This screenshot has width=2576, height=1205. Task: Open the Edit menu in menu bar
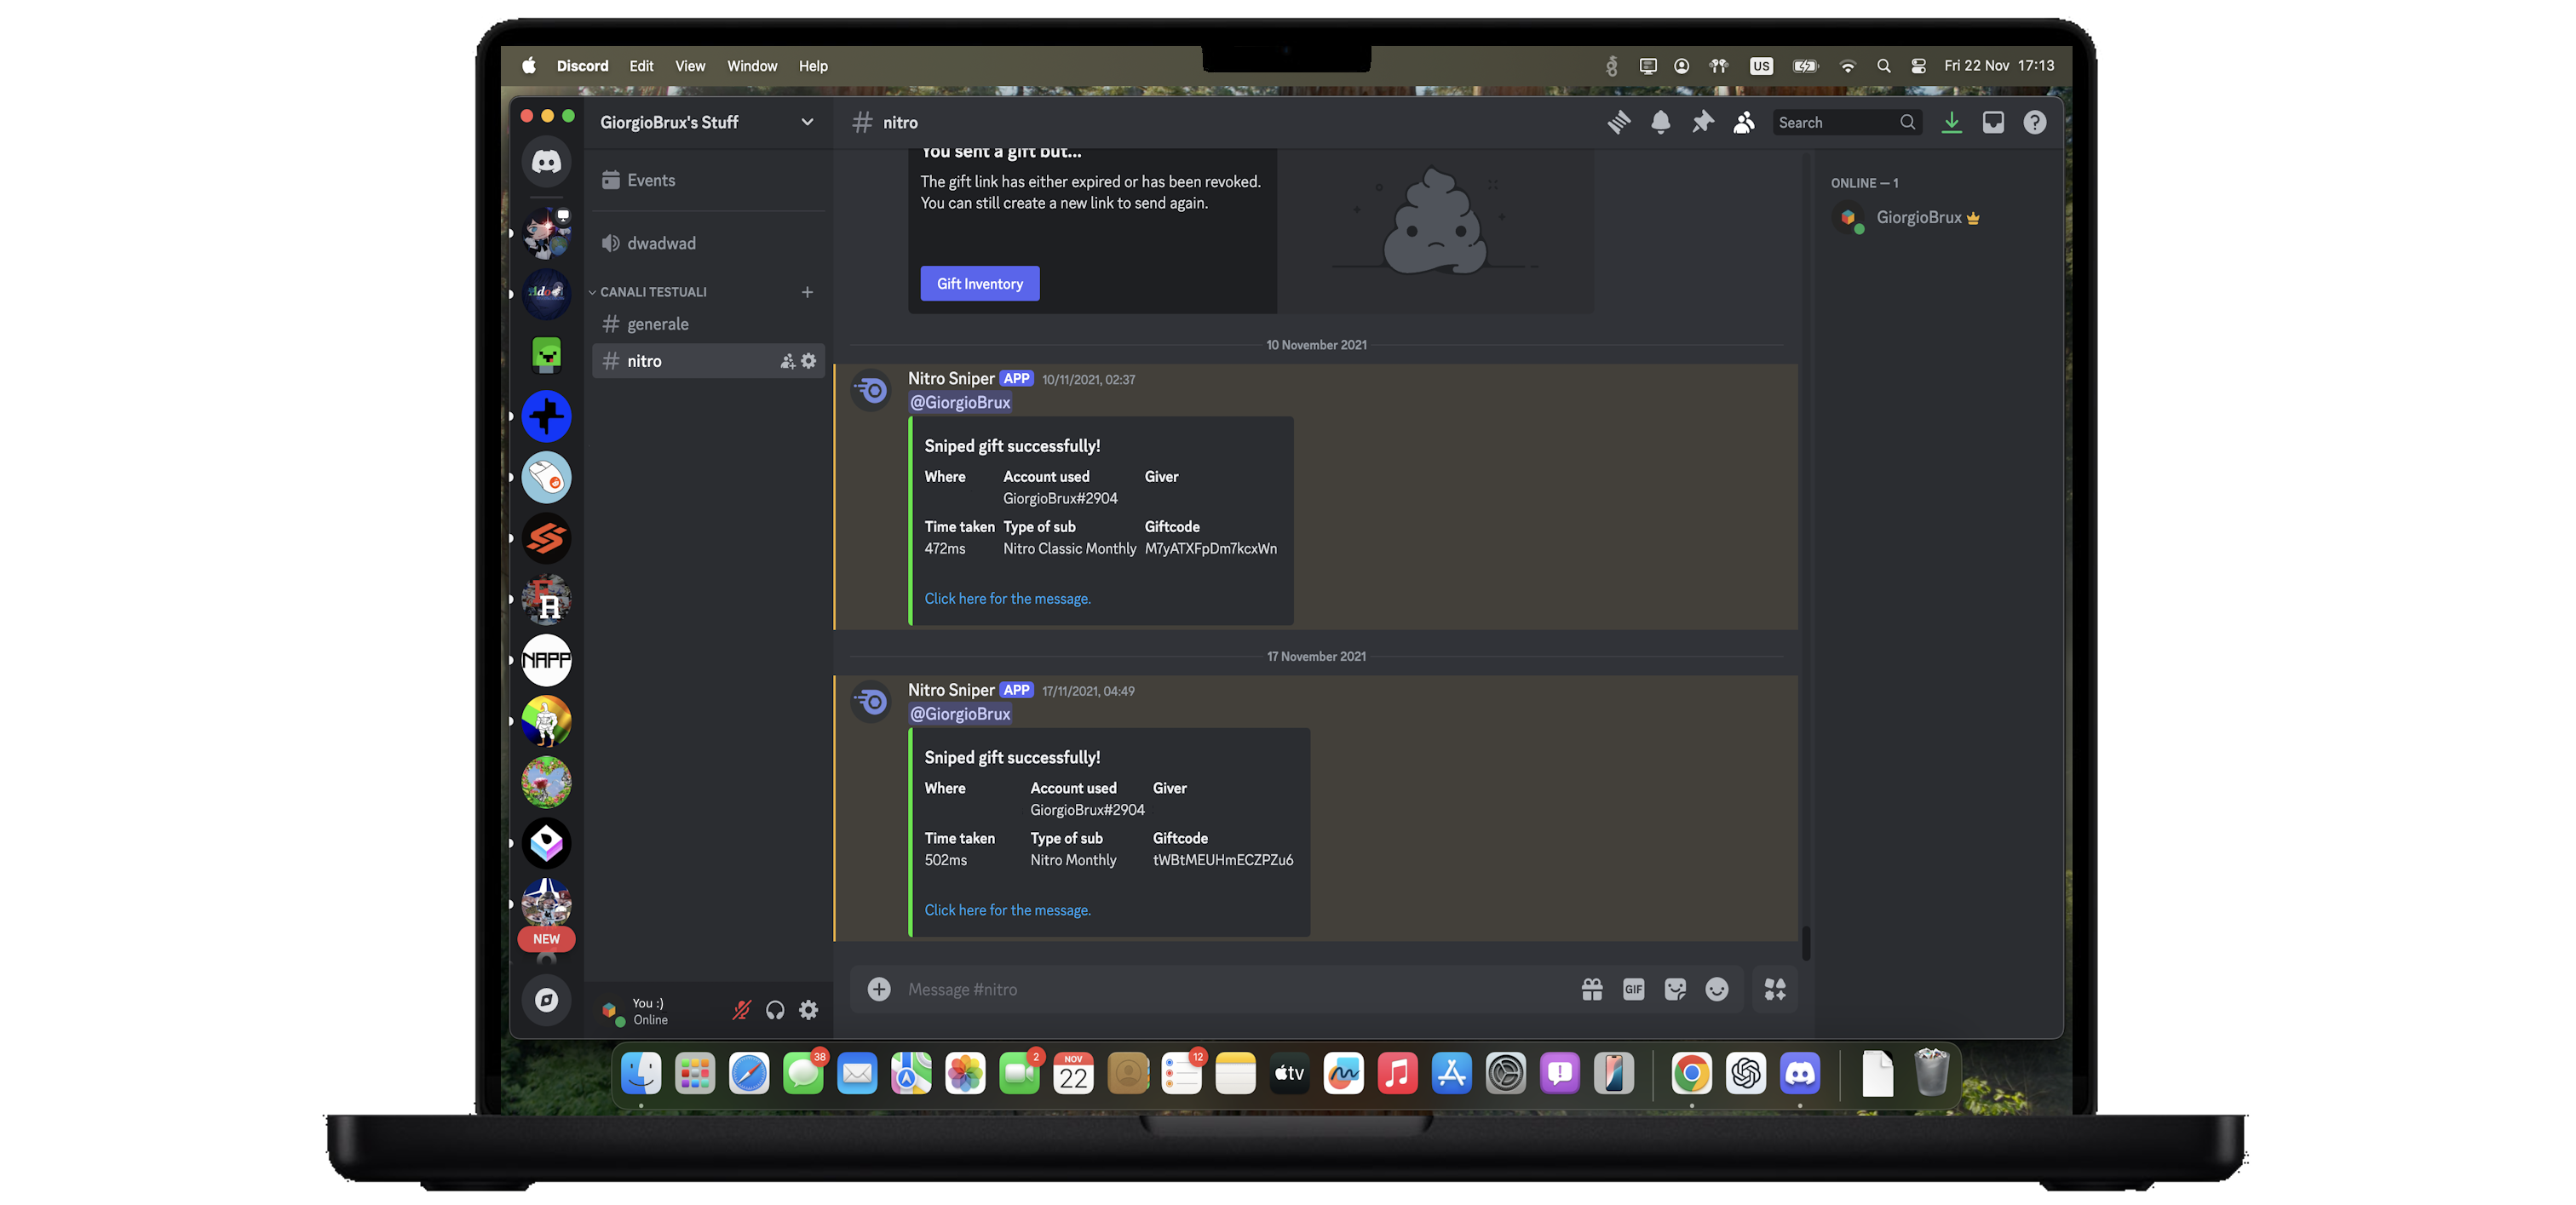641,66
